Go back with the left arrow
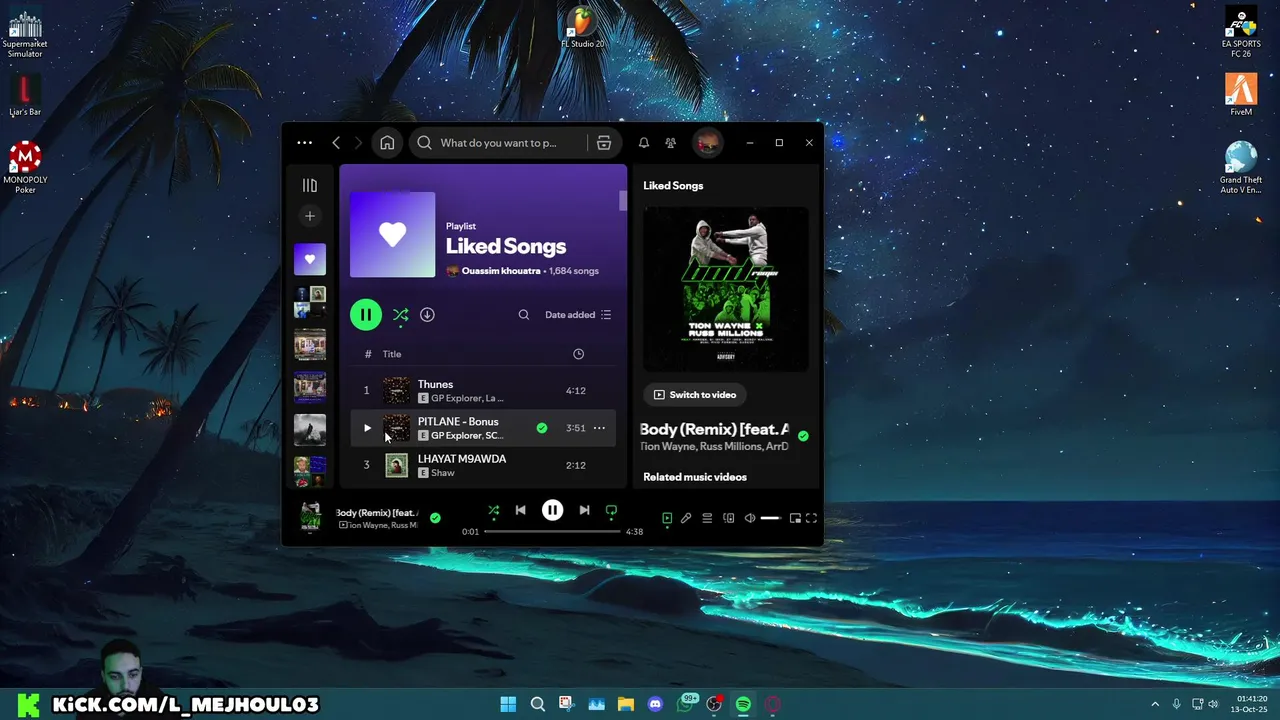1280x720 pixels. click(x=336, y=143)
